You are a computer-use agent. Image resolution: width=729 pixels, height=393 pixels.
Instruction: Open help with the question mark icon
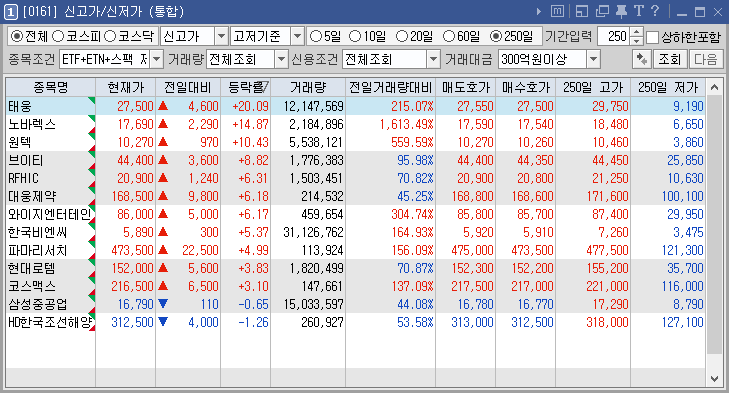click(655, 11)
